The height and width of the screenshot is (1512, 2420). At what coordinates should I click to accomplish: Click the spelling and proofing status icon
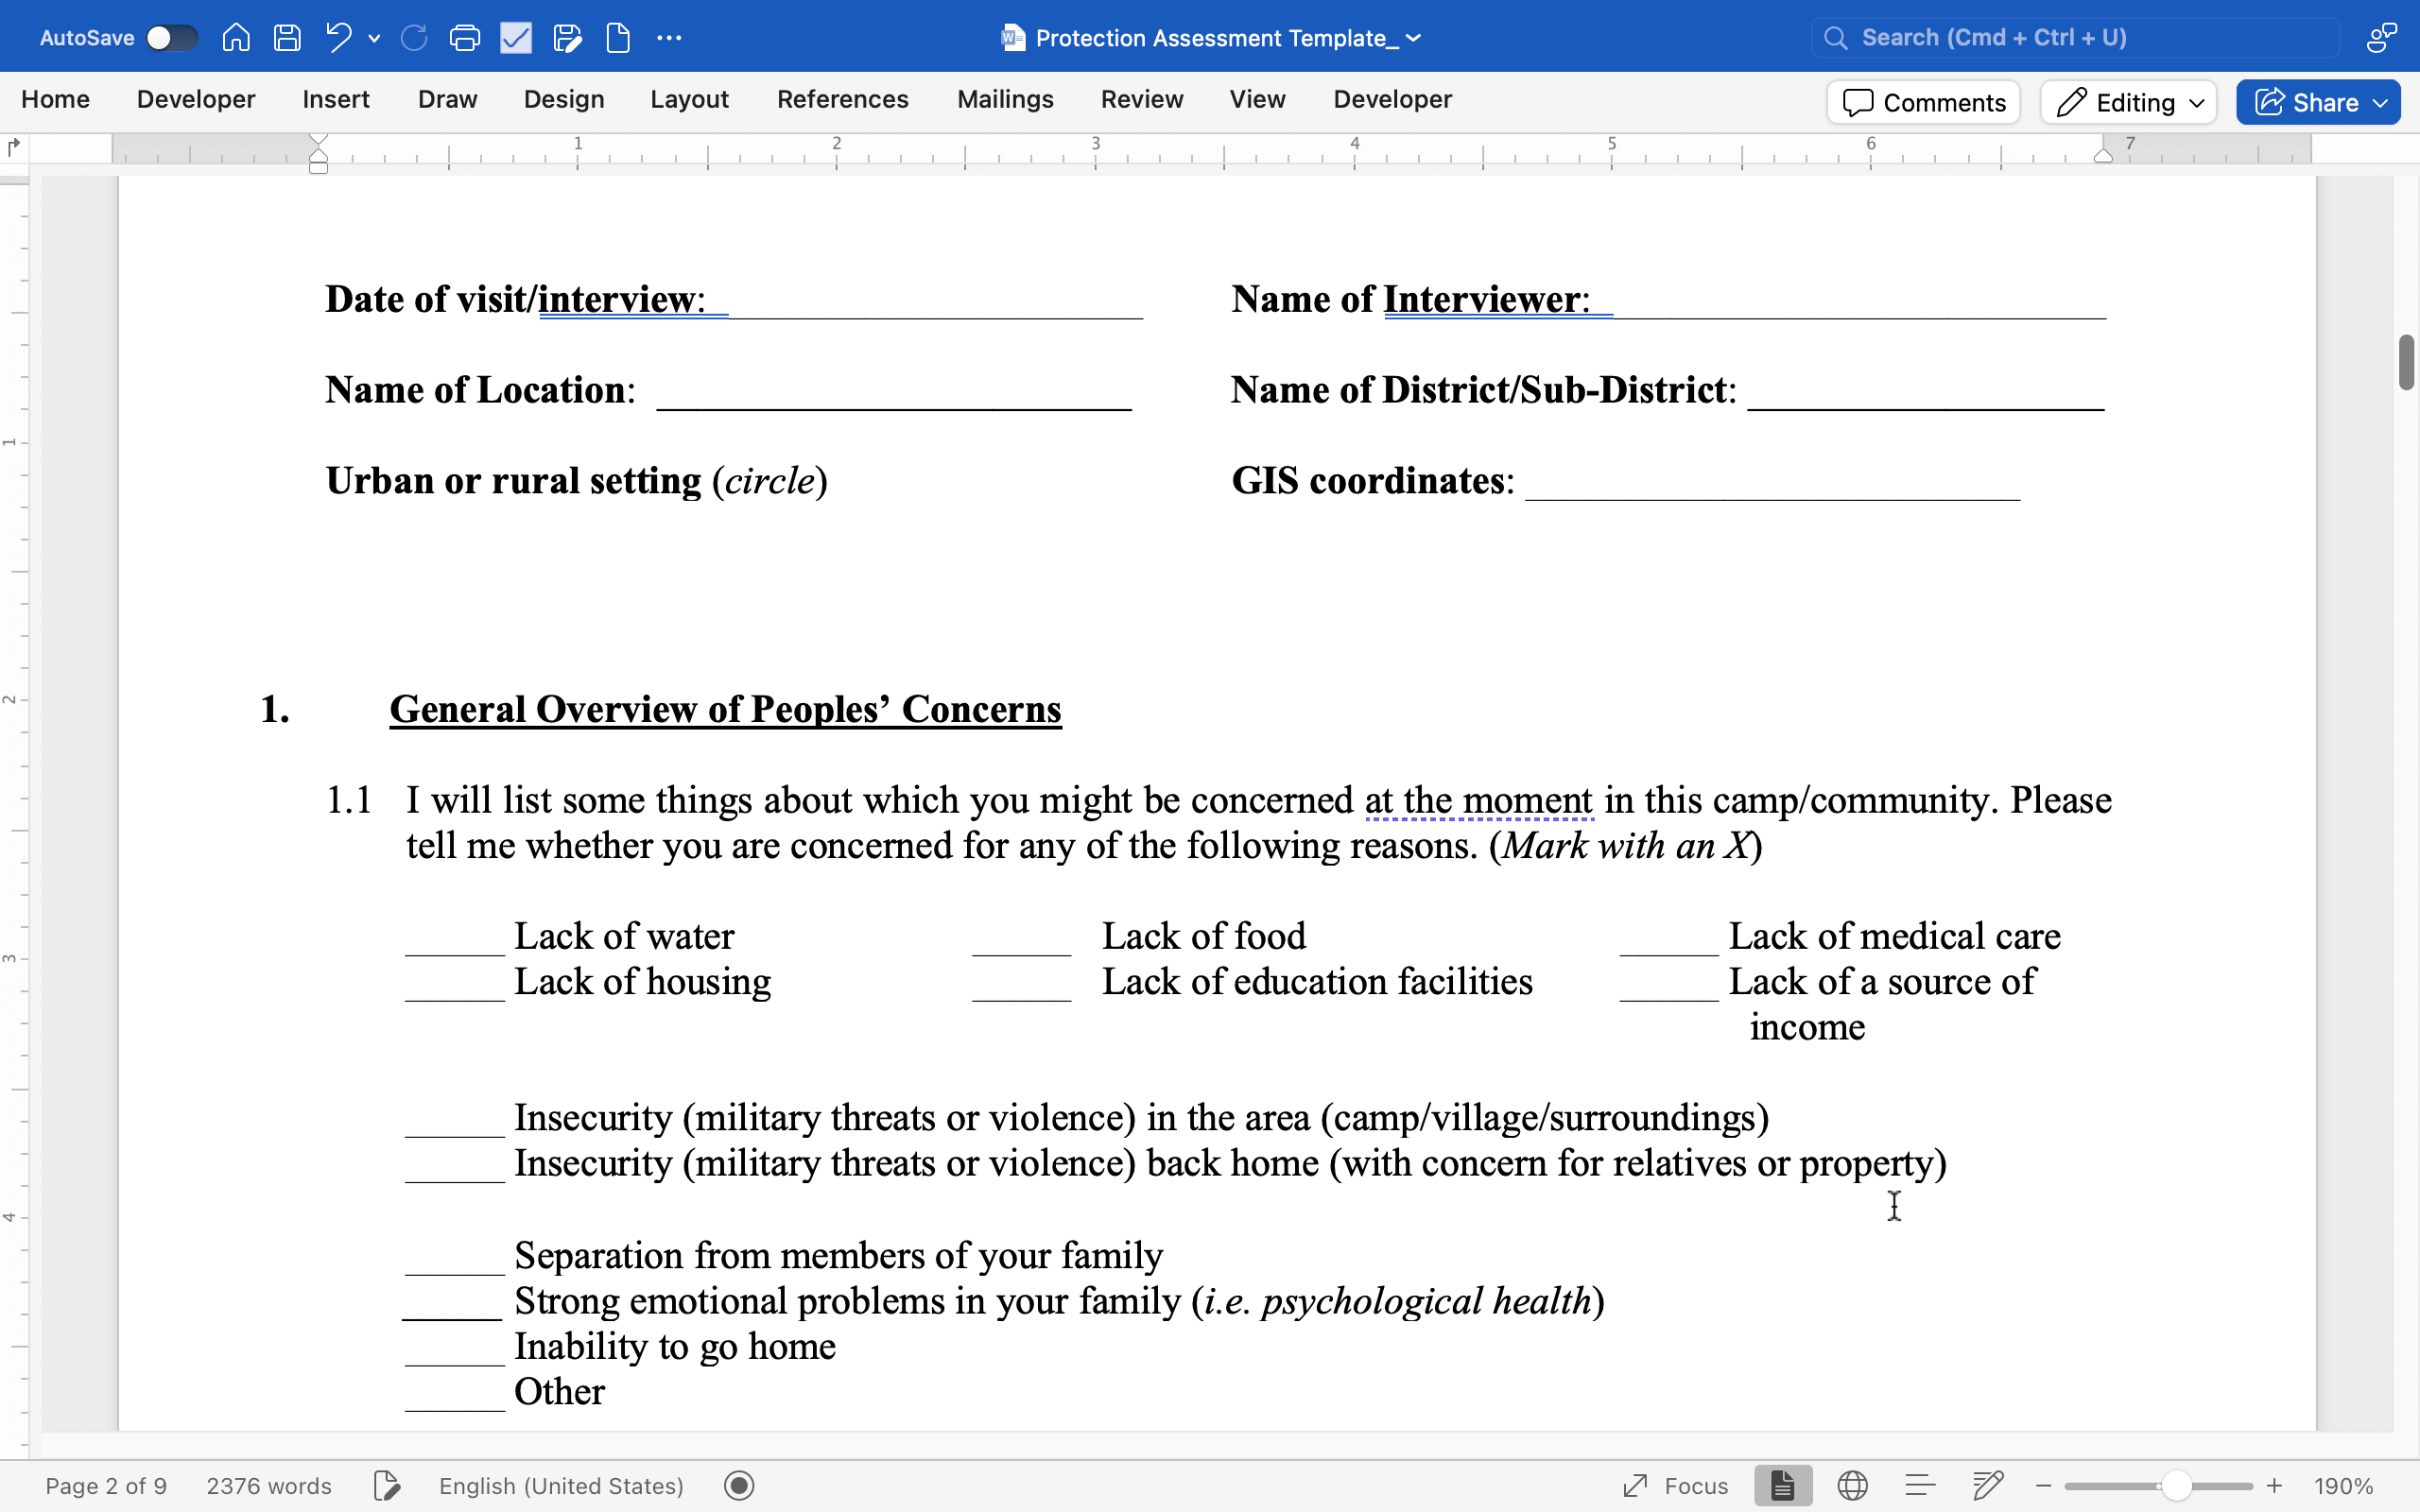coord(386,1486)
